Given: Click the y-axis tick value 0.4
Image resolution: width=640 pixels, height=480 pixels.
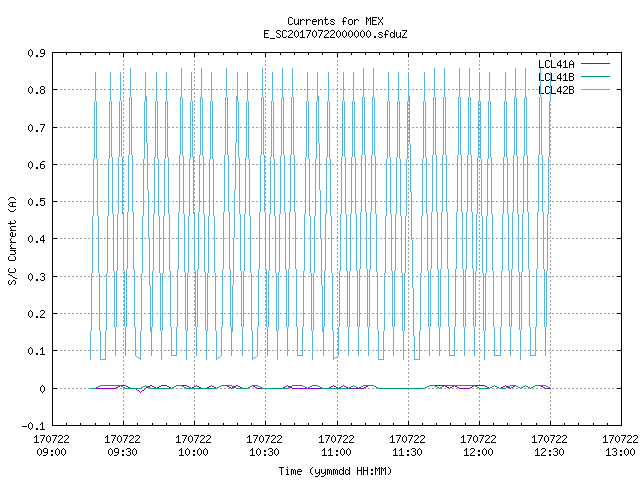Looking at the screenshot, I should [36, 239].
